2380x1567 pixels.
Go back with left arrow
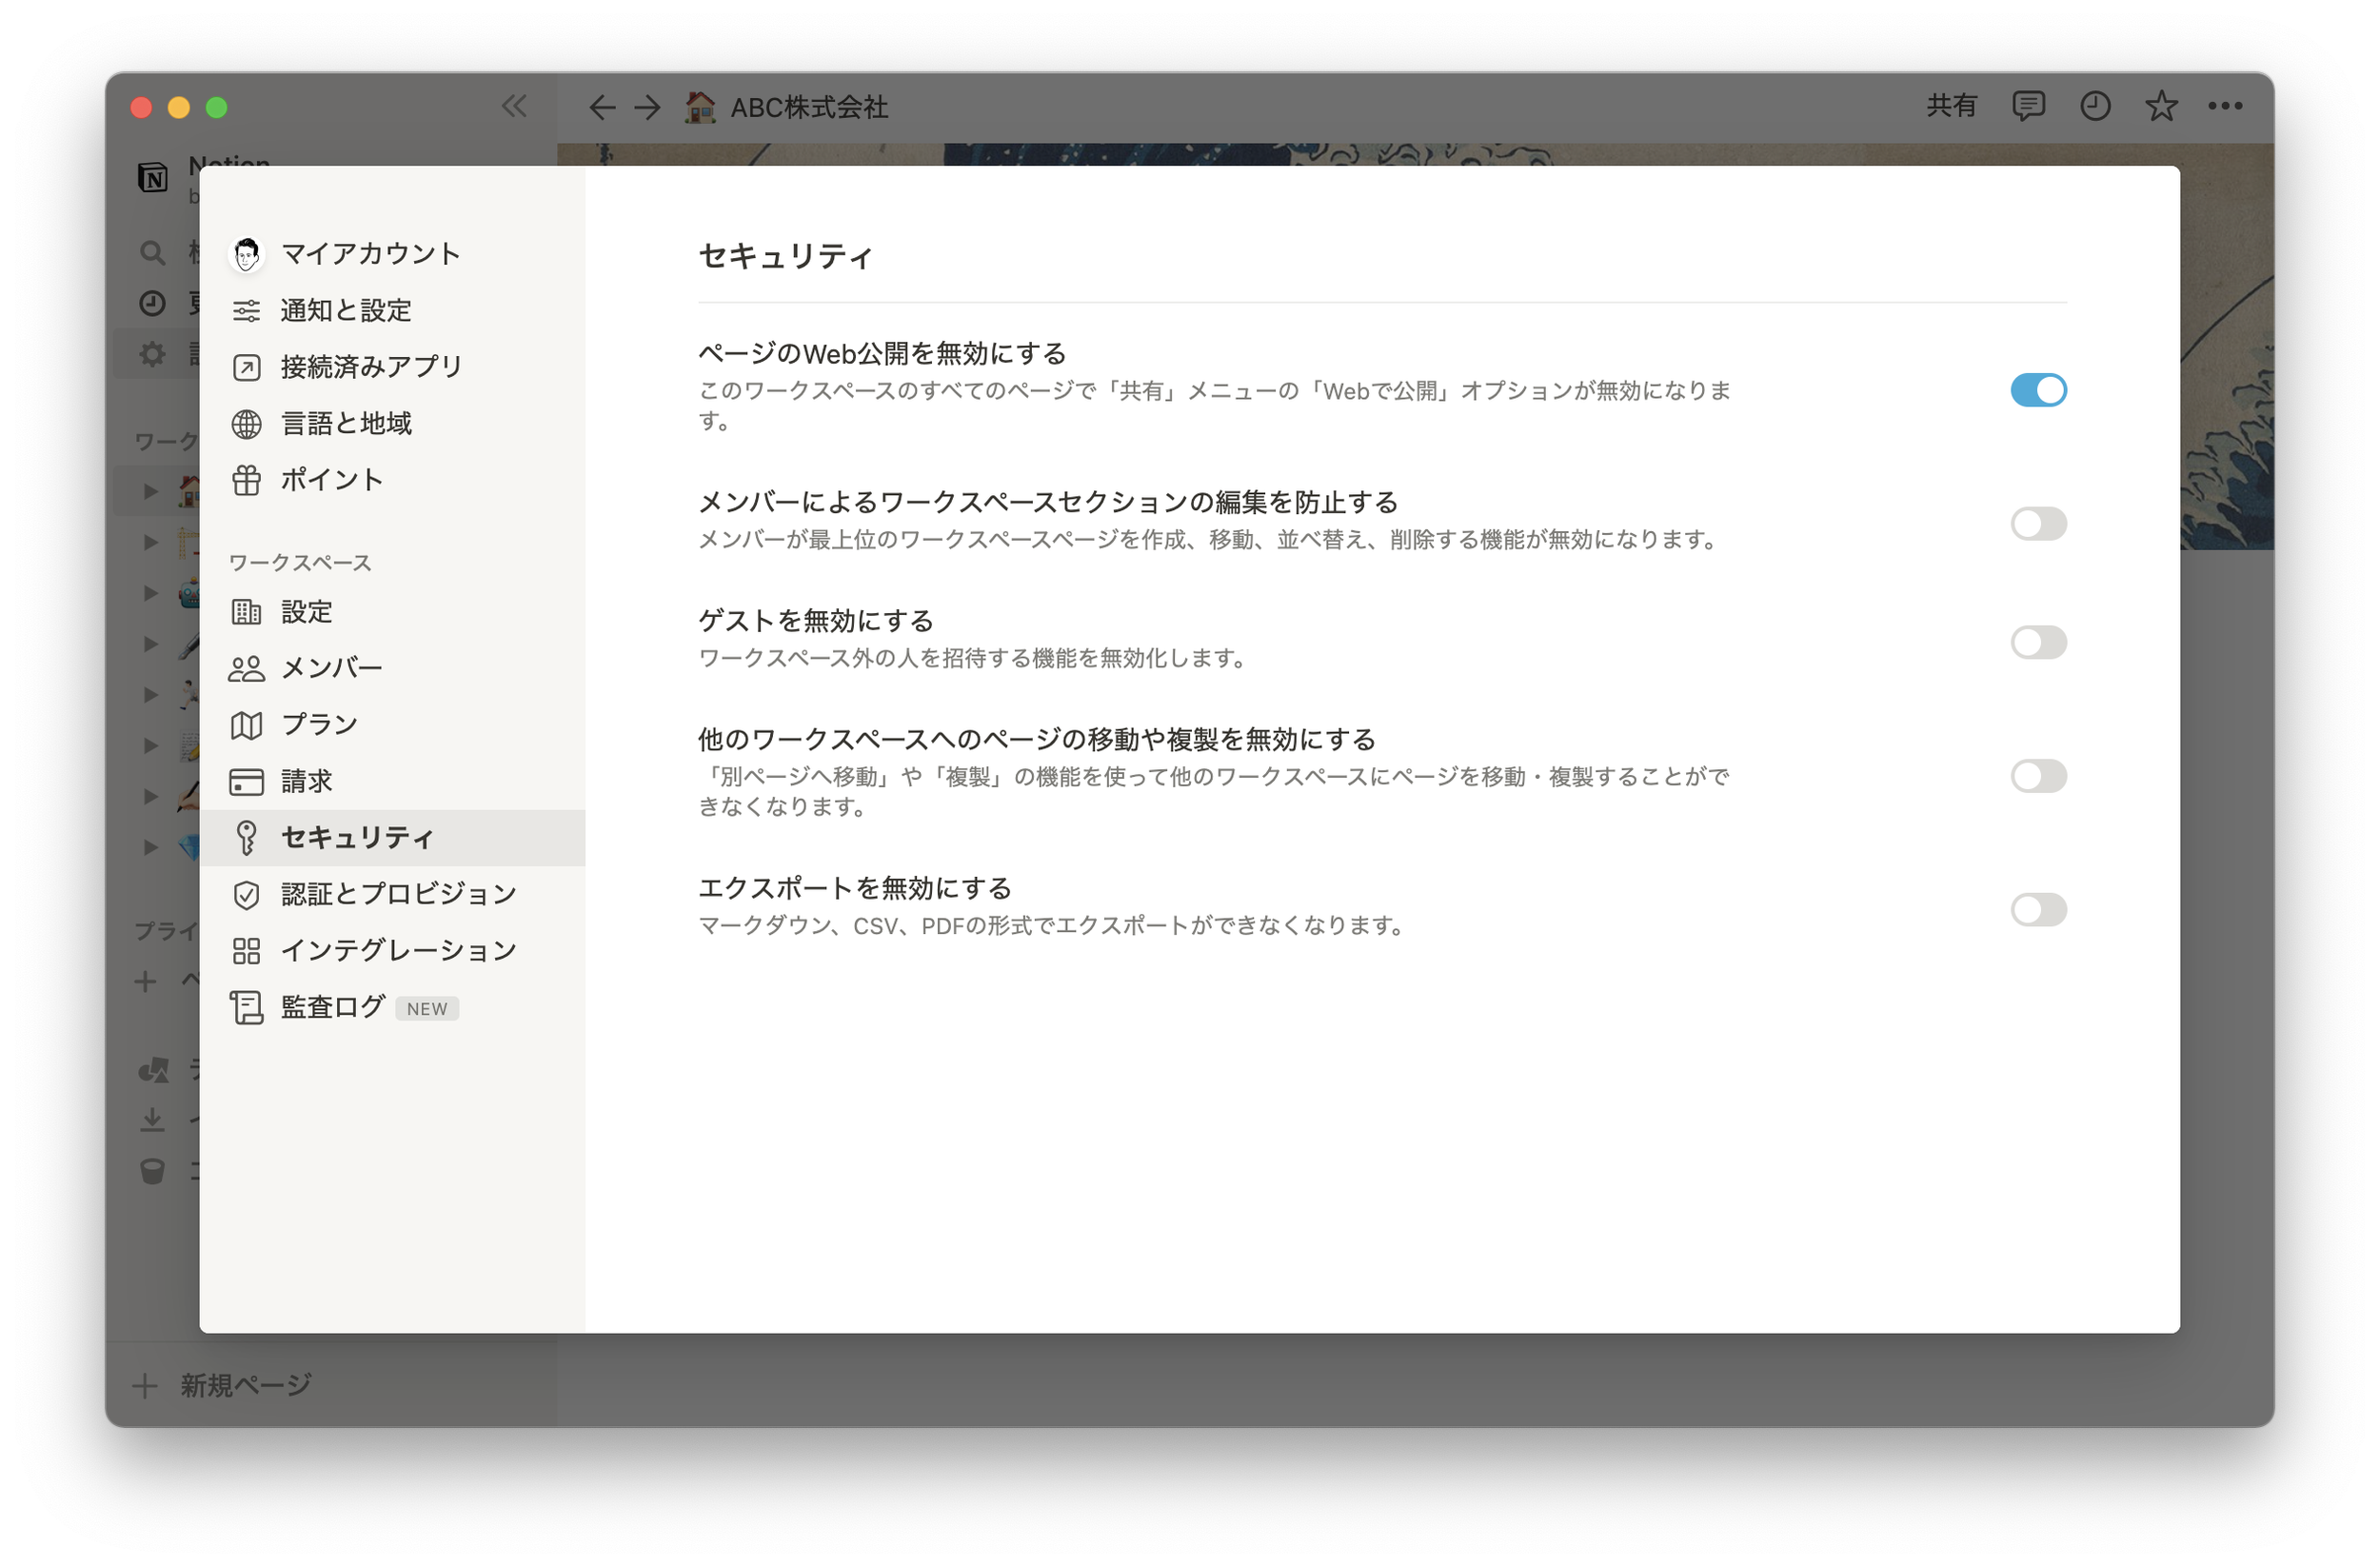tap(601, 107)
